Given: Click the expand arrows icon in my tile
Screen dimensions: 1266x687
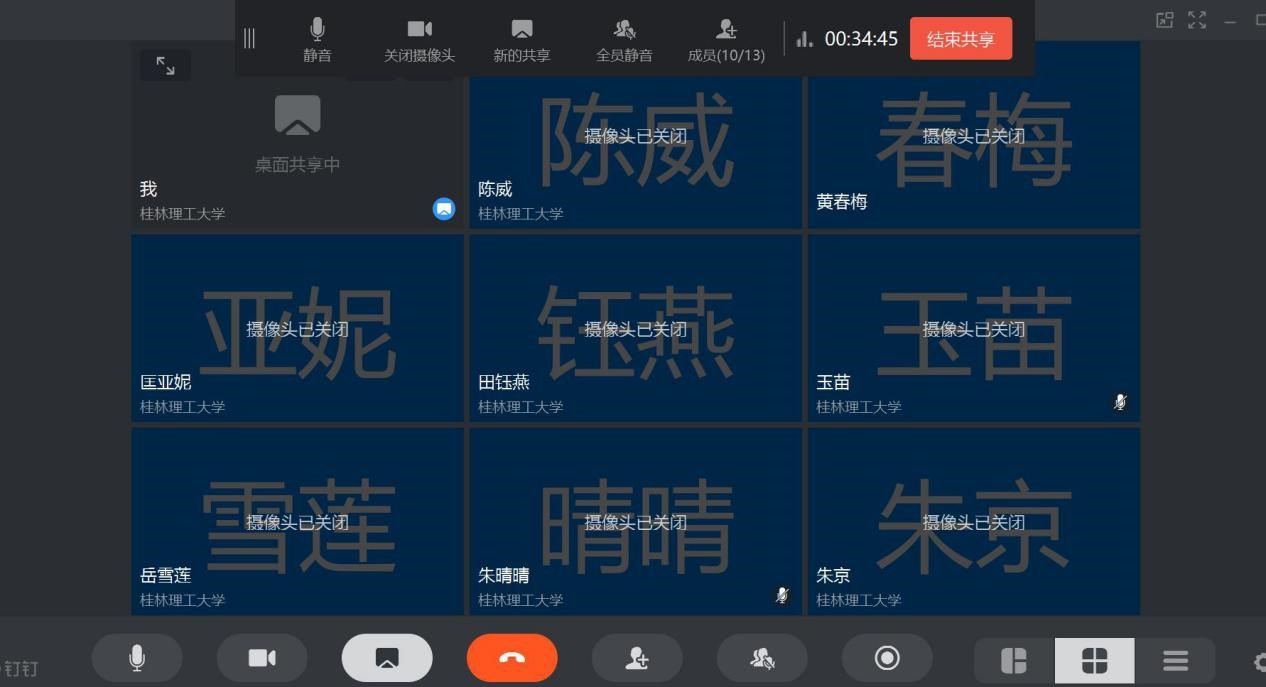Looking at the screenshot, I should click(165, 66).
